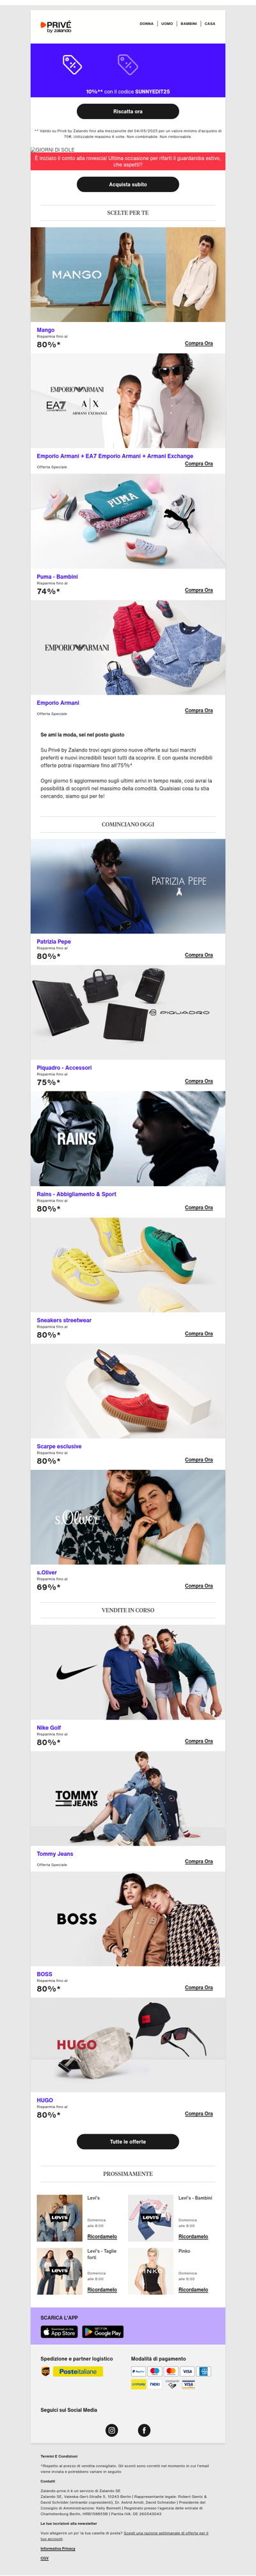
Task: Click the Tutte le offerte button
Action: pyautogui.click(x=128, y=2141)
